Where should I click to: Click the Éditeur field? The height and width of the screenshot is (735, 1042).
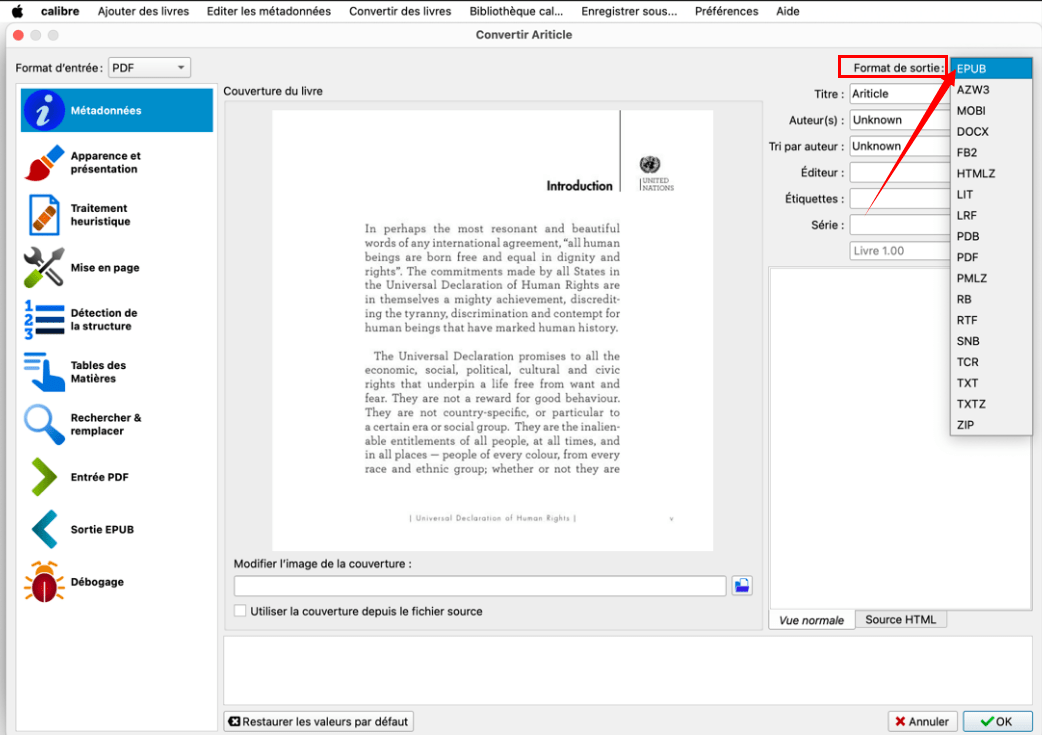[900, 172]
